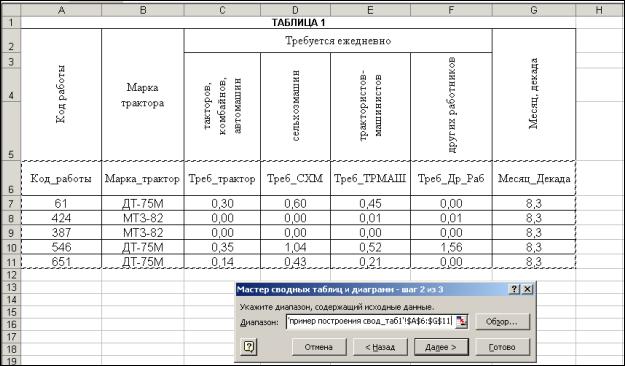The width and height of the screenshot is (625, 366).
Task: Click the Требуется ежедневно merged header cell
Action: coord(338,41)
